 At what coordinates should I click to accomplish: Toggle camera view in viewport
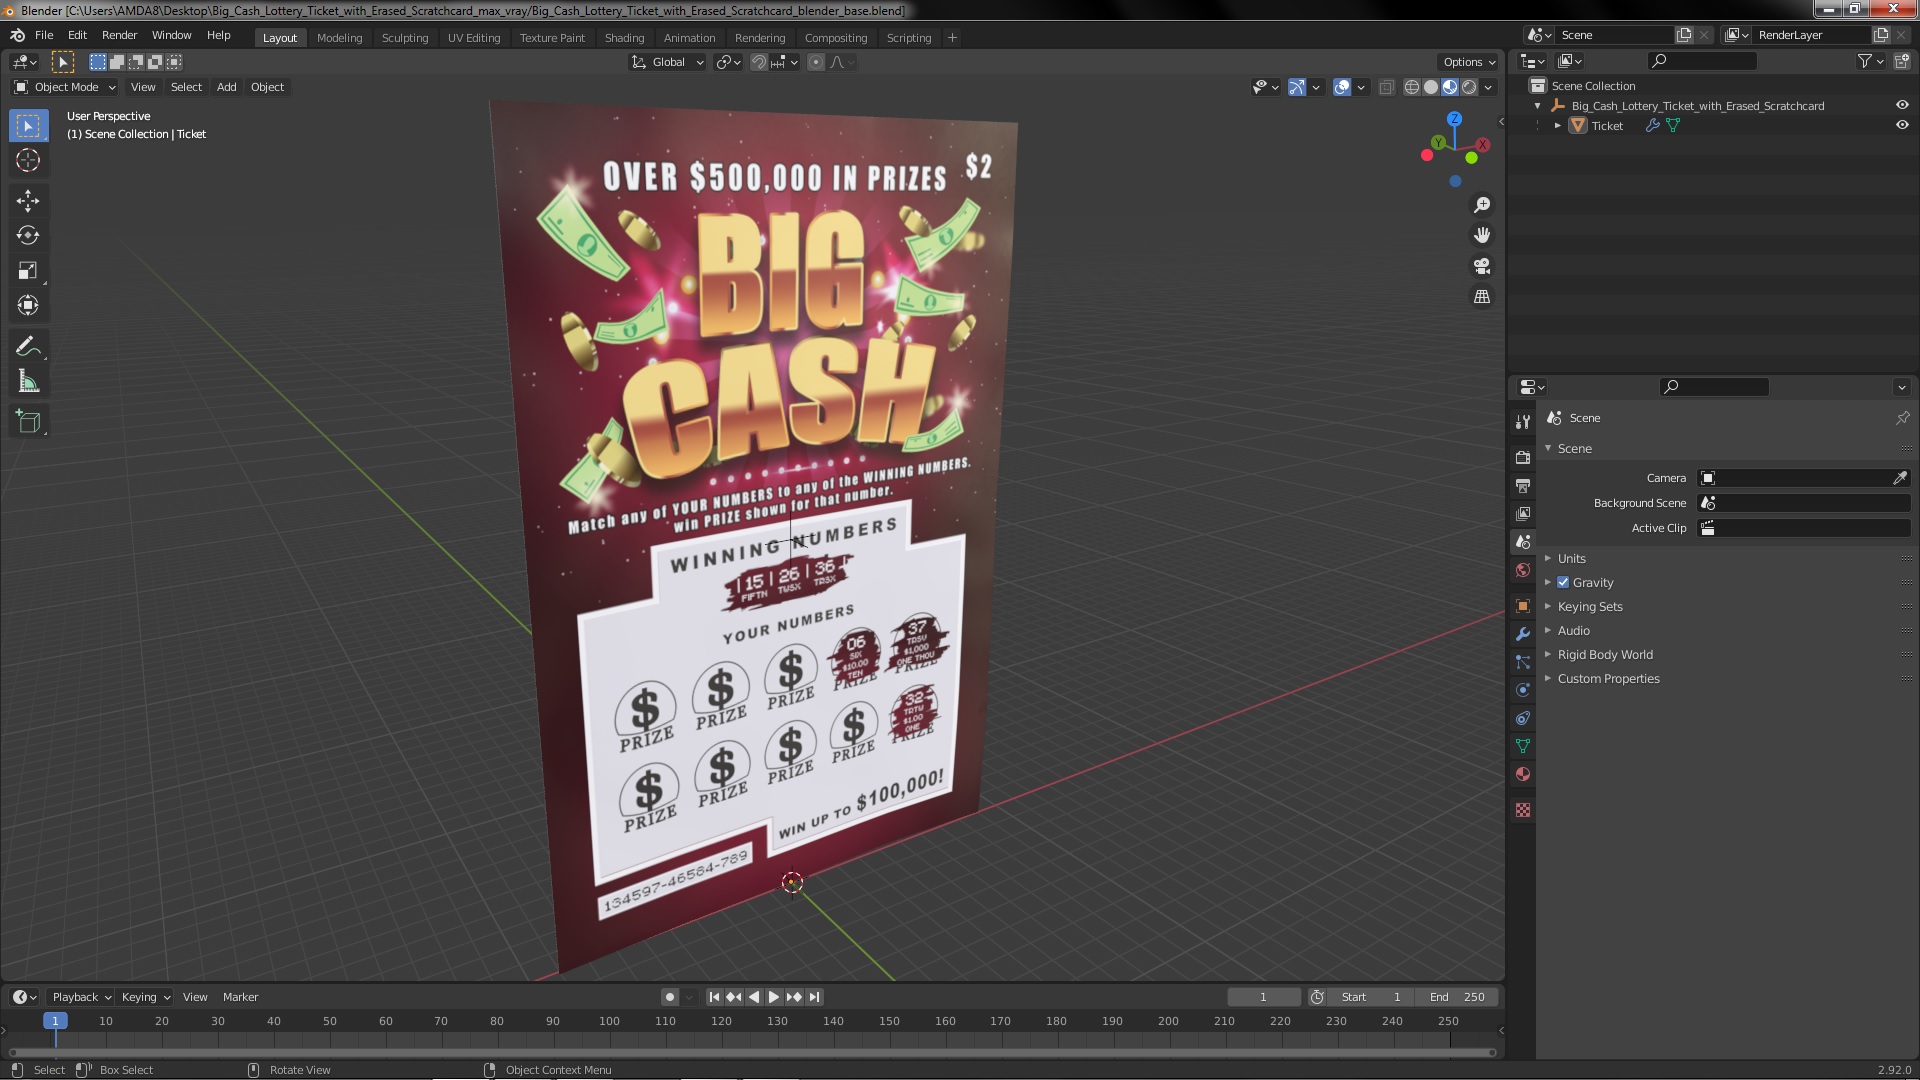[1482, 266]
